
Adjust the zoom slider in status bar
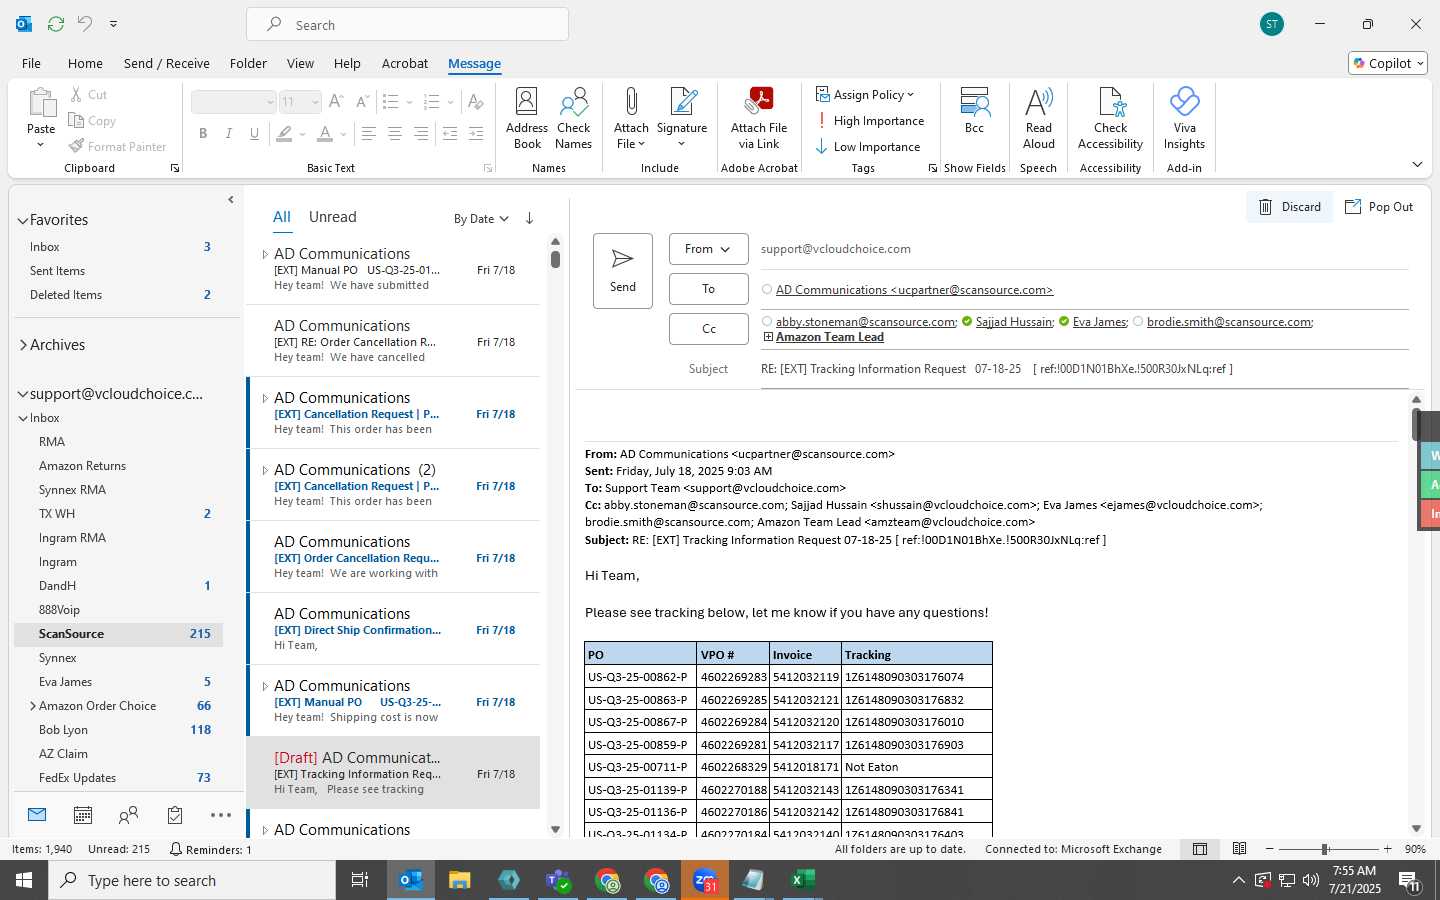1325,849
